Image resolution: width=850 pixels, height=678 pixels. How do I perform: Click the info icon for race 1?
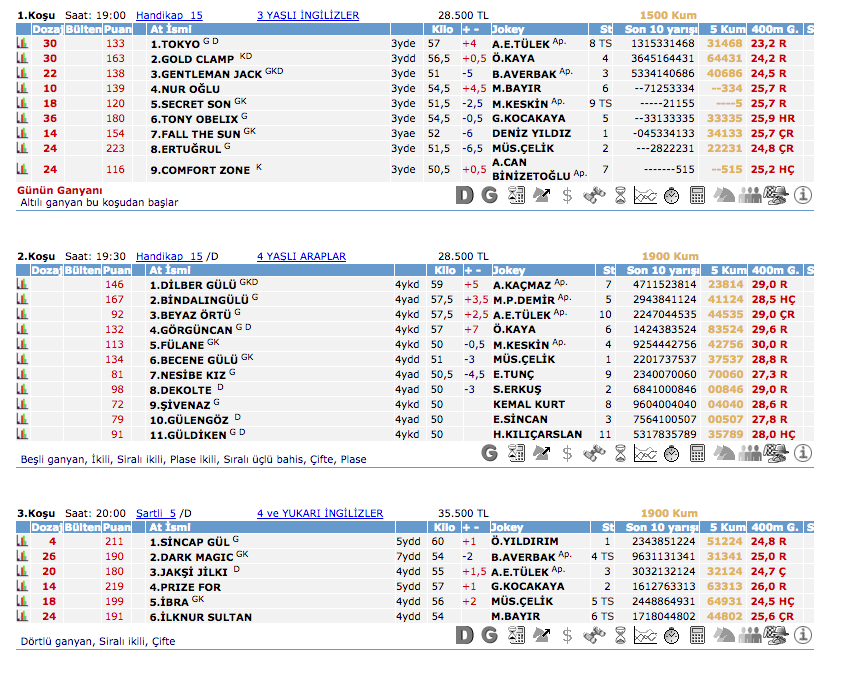point(802,195)
